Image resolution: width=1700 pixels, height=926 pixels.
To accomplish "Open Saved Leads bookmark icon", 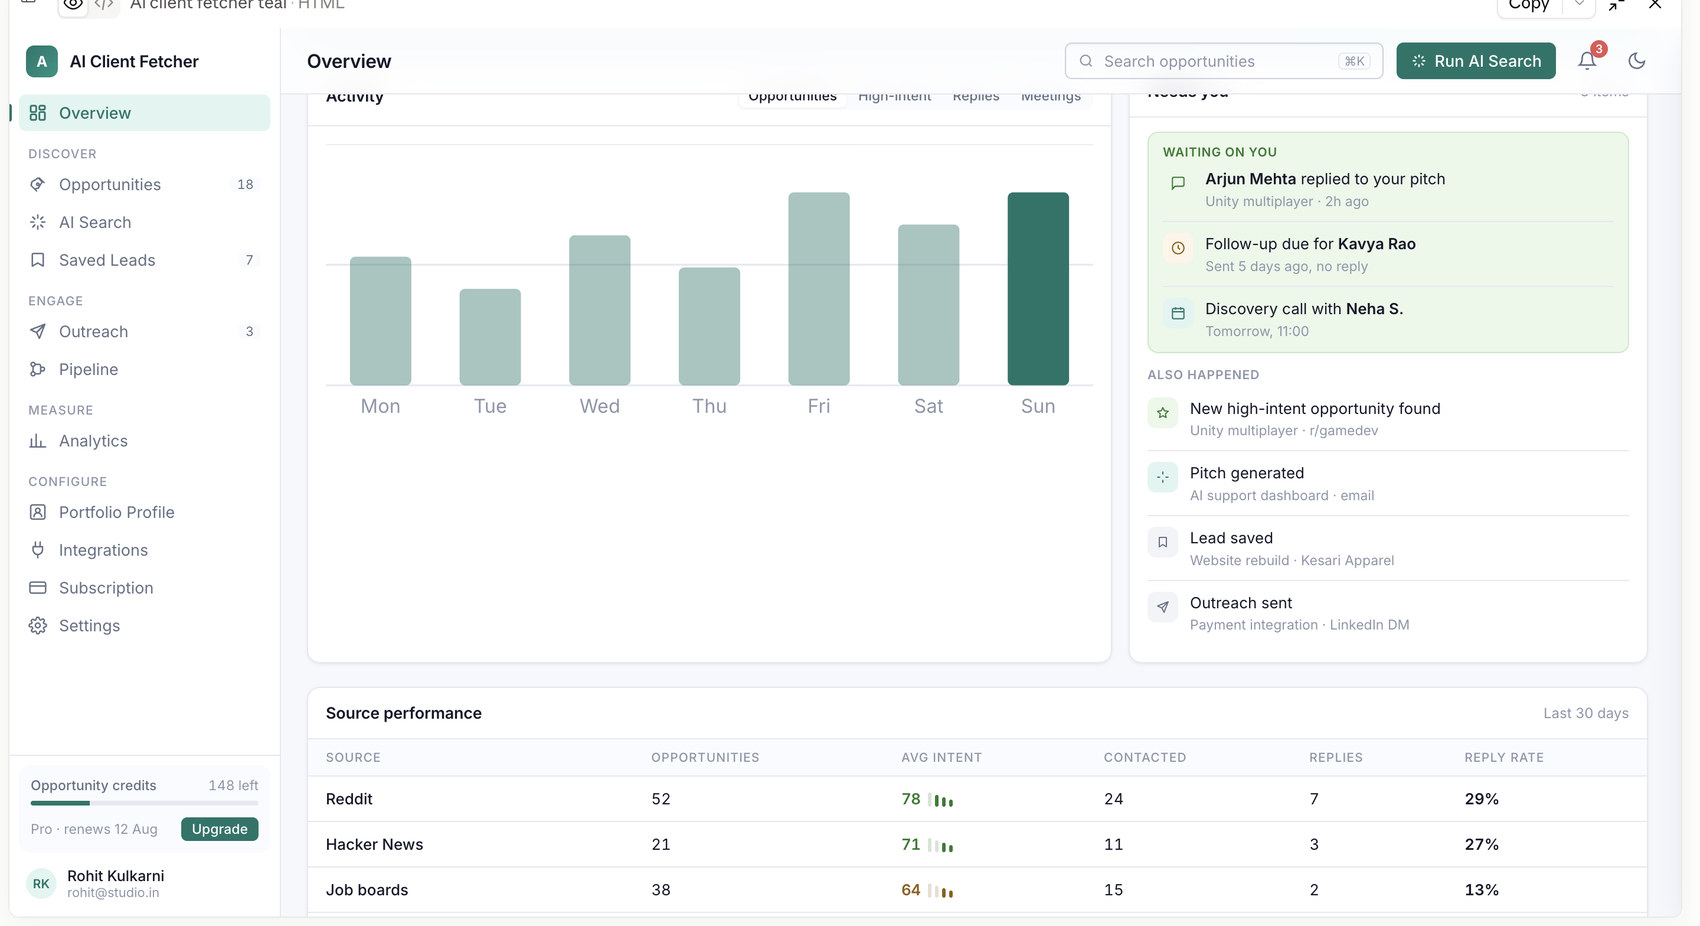I will (38, 260).
